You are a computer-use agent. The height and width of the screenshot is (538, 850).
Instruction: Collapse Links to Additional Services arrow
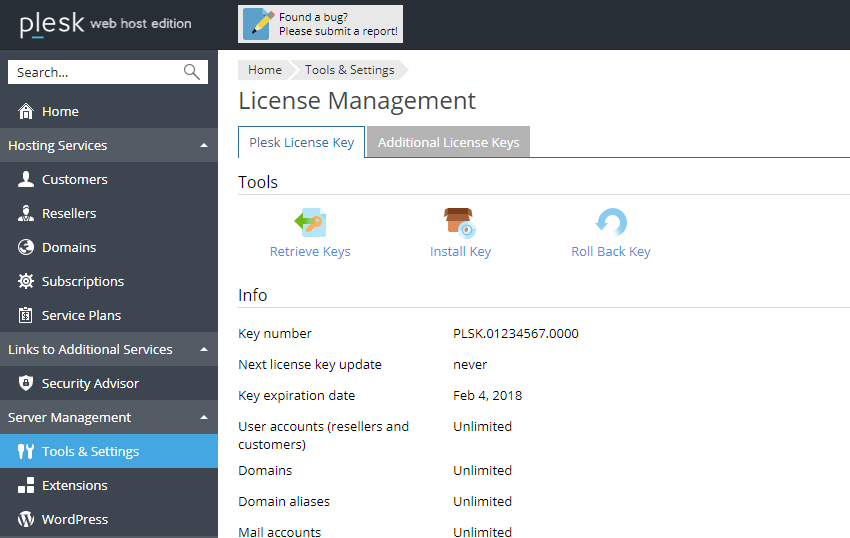point(204,349)
